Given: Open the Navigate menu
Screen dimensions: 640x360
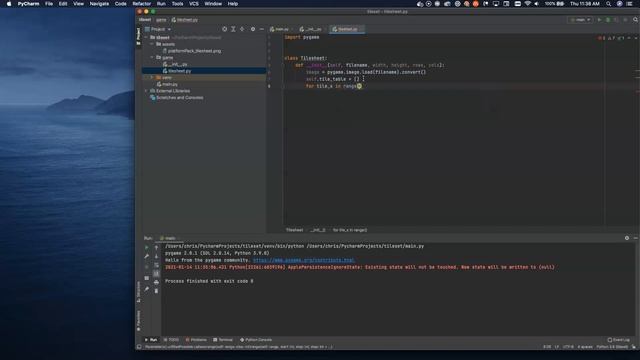Looking at the screenshot, I should [99, 4].
